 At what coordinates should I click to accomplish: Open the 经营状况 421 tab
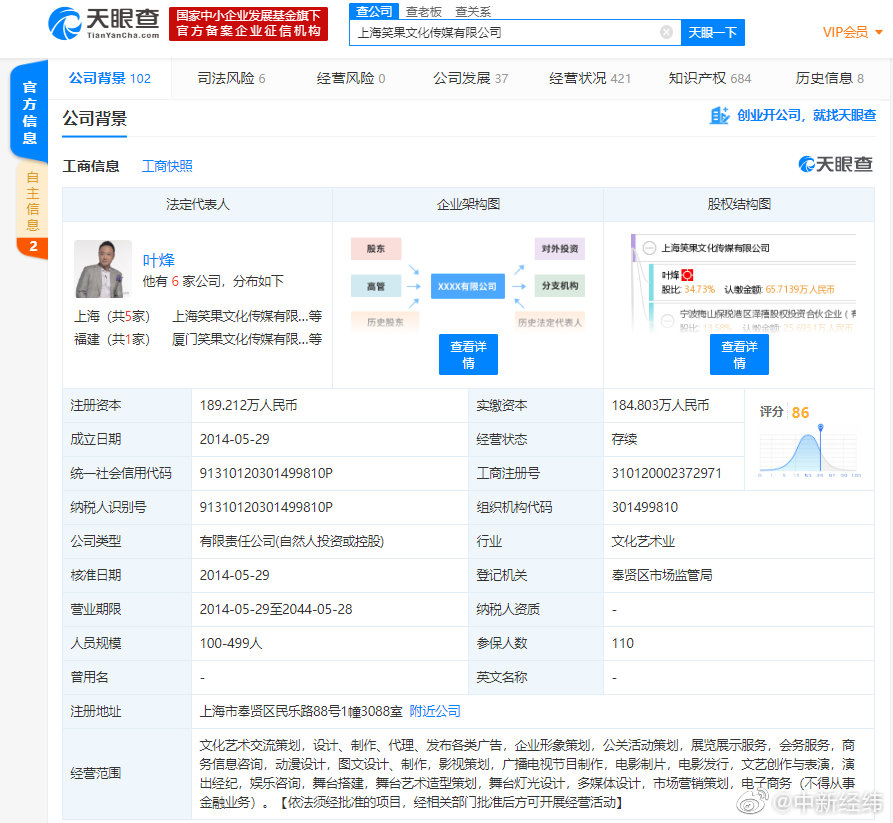point(590,79)
